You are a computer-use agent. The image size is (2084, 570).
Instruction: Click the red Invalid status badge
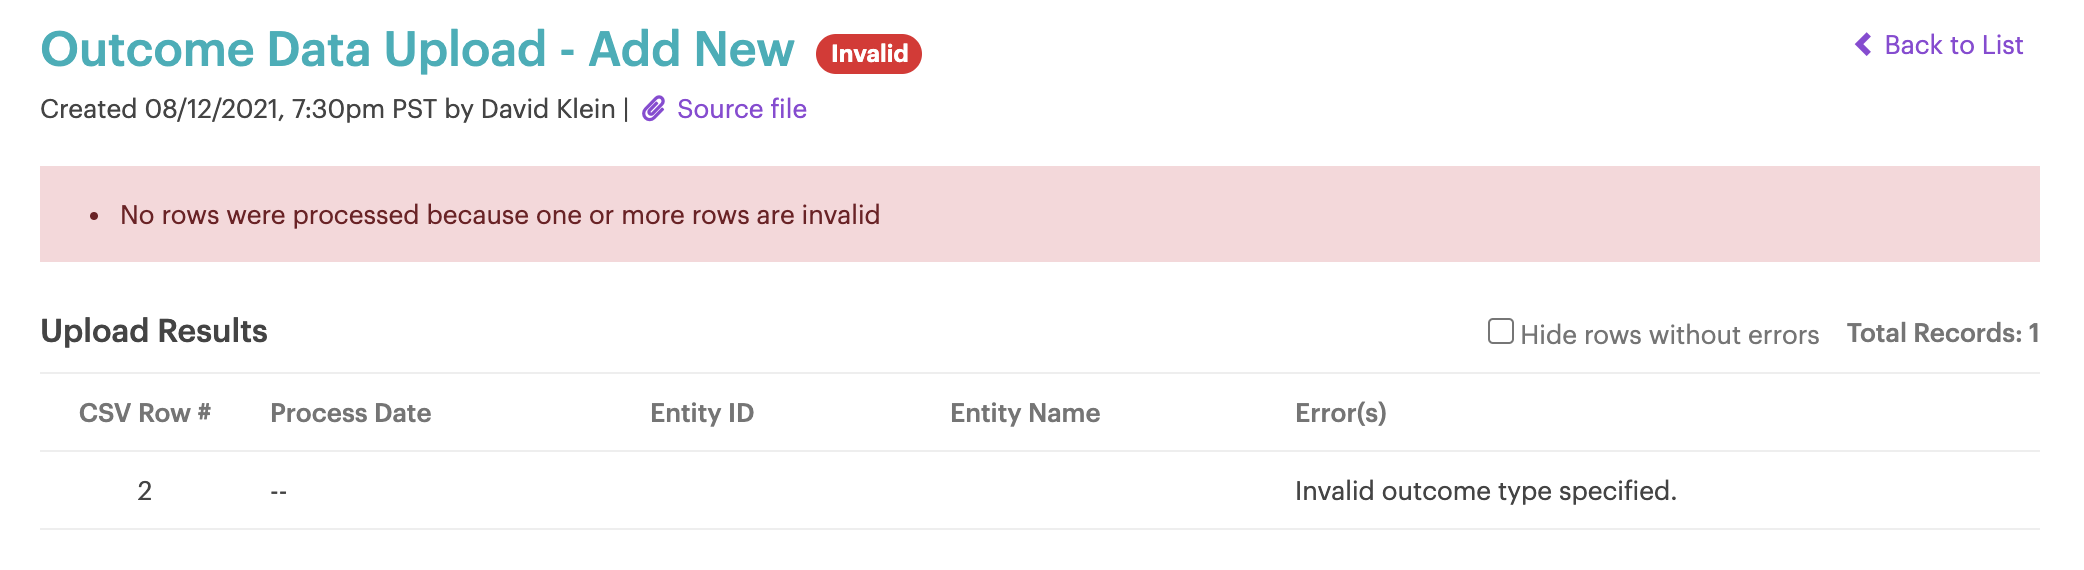(868, 54)
